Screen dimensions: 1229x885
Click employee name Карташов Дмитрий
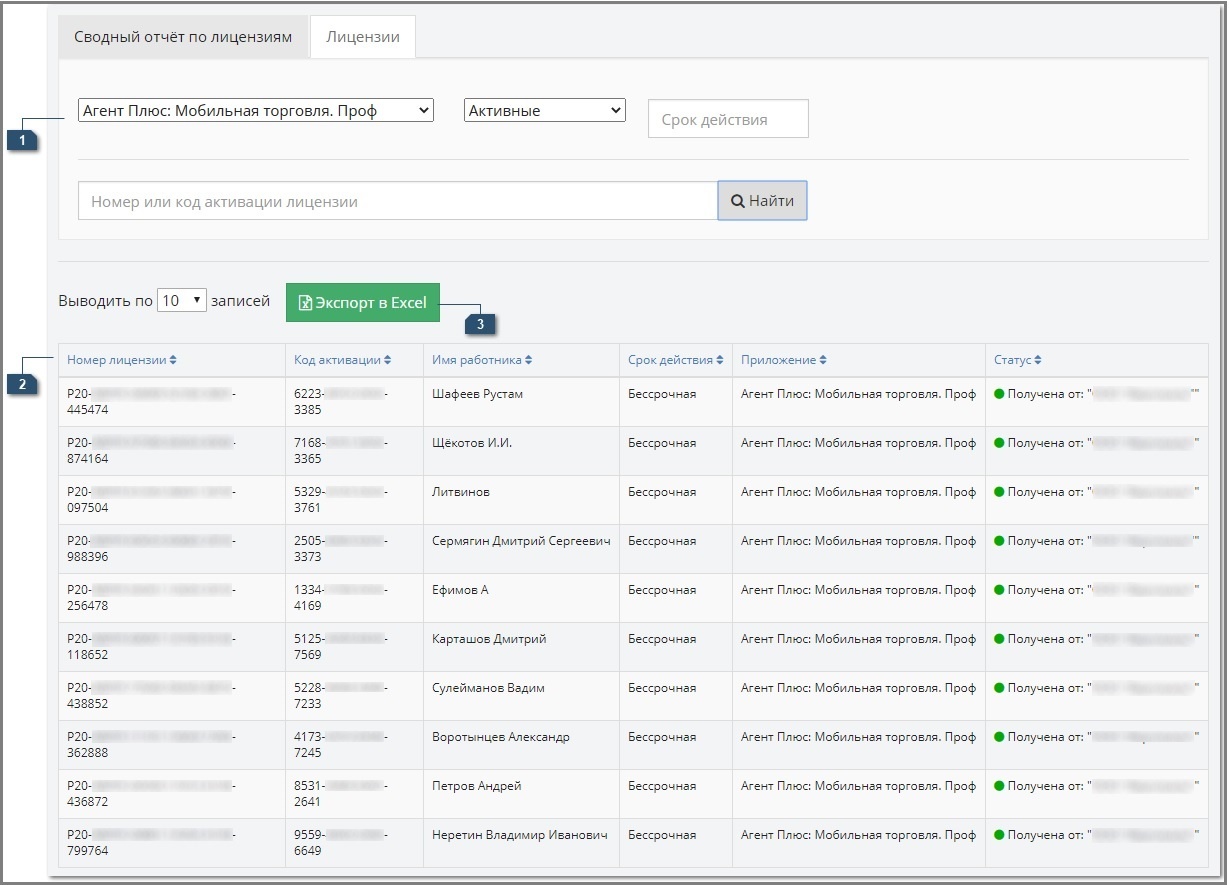489,639
